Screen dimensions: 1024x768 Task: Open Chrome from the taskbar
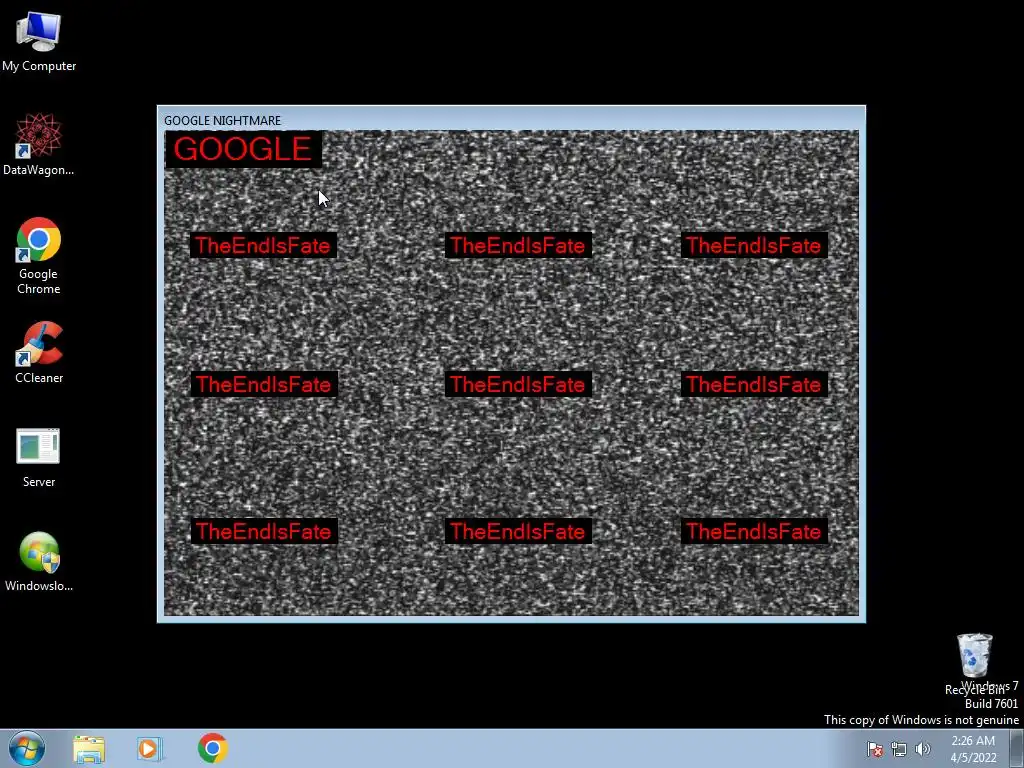click(x=212, y=748)
